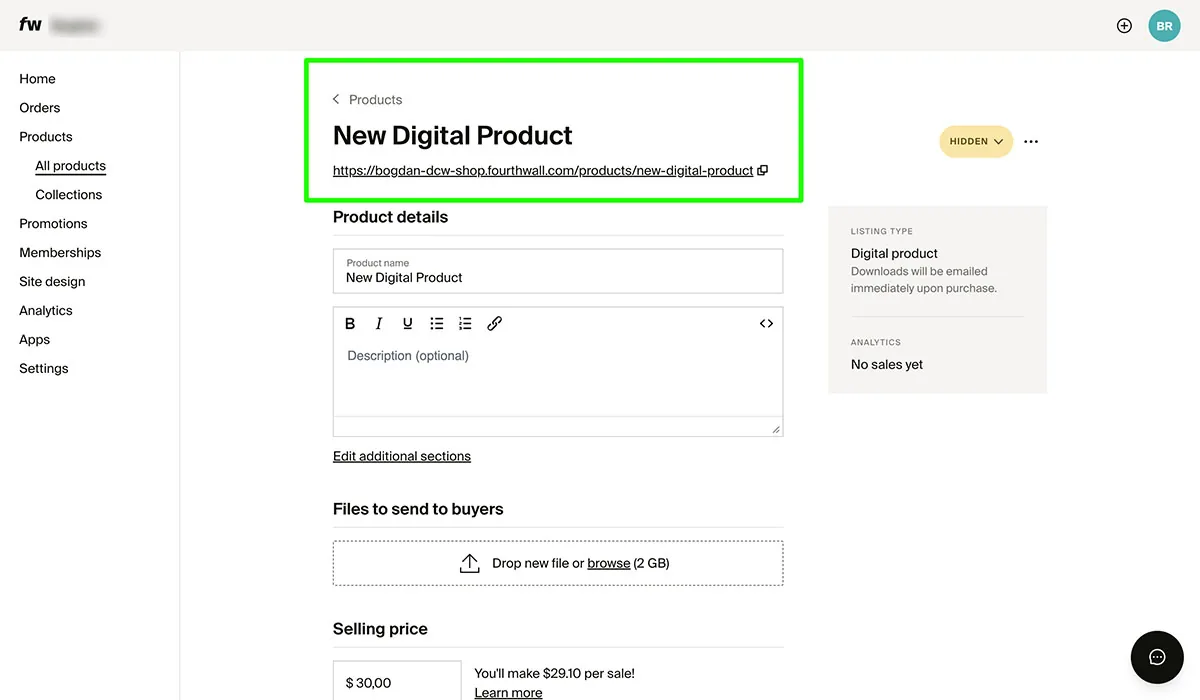Click the selling price input field
This screenshot has width=1200, height=700.
(x=397, y=682)
